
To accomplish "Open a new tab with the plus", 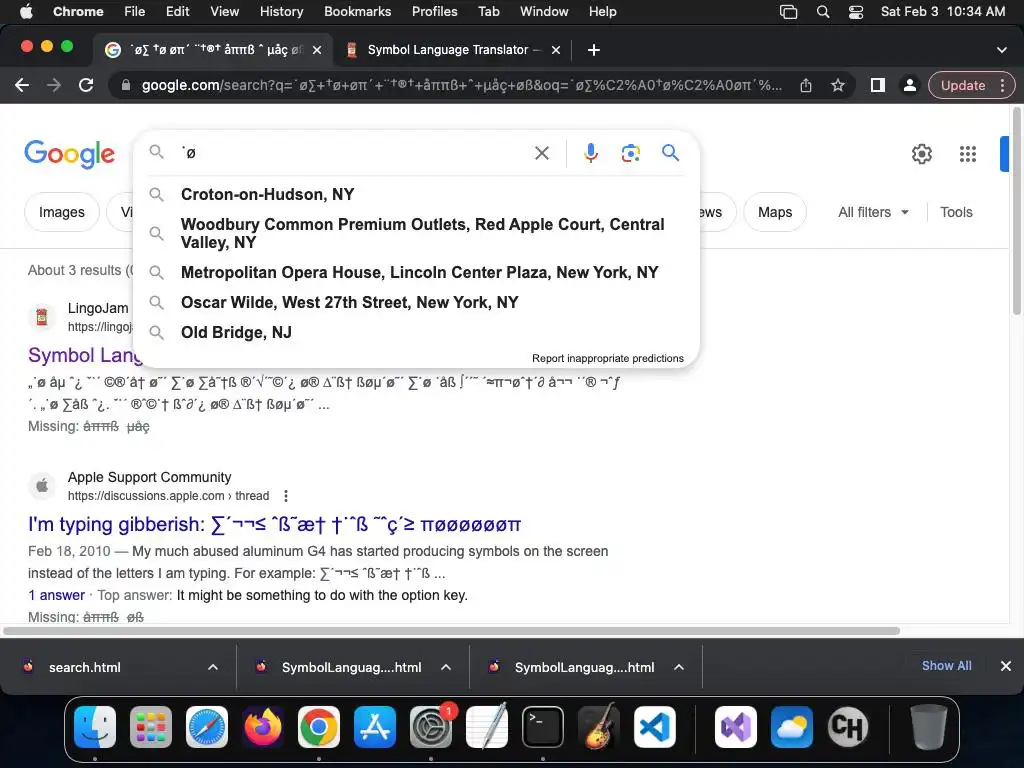I will coord(594,50).
